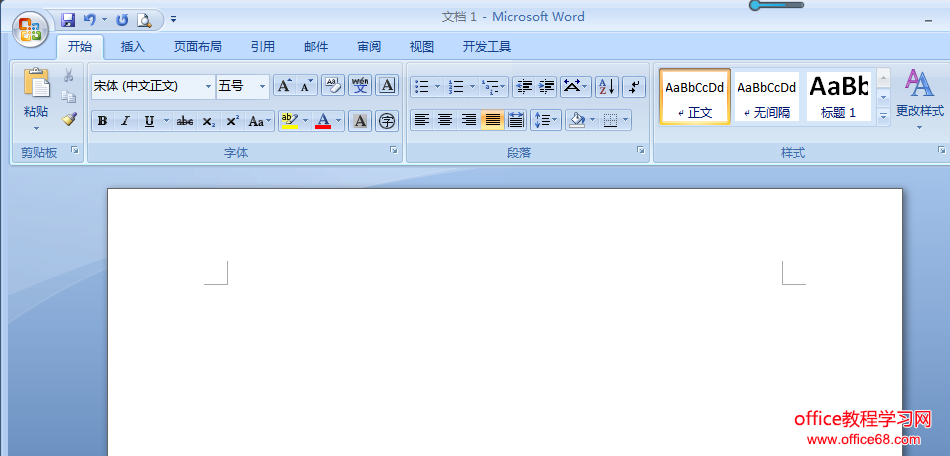Clear formatting eraser icon
This screenshot has height=456, width=950.
click(x=333, y=85)
